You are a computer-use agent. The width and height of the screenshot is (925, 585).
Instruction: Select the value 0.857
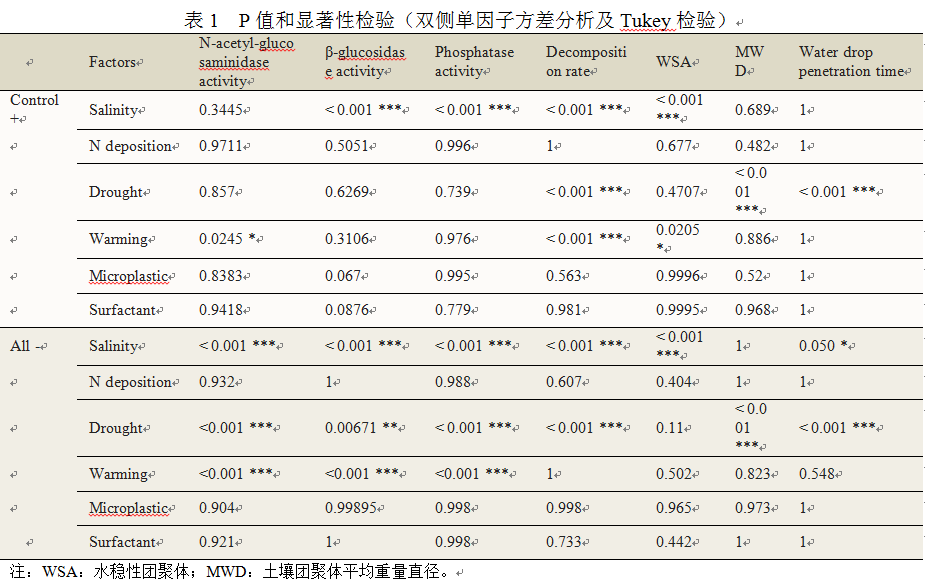pyautogui.click(x=217, y=192)
